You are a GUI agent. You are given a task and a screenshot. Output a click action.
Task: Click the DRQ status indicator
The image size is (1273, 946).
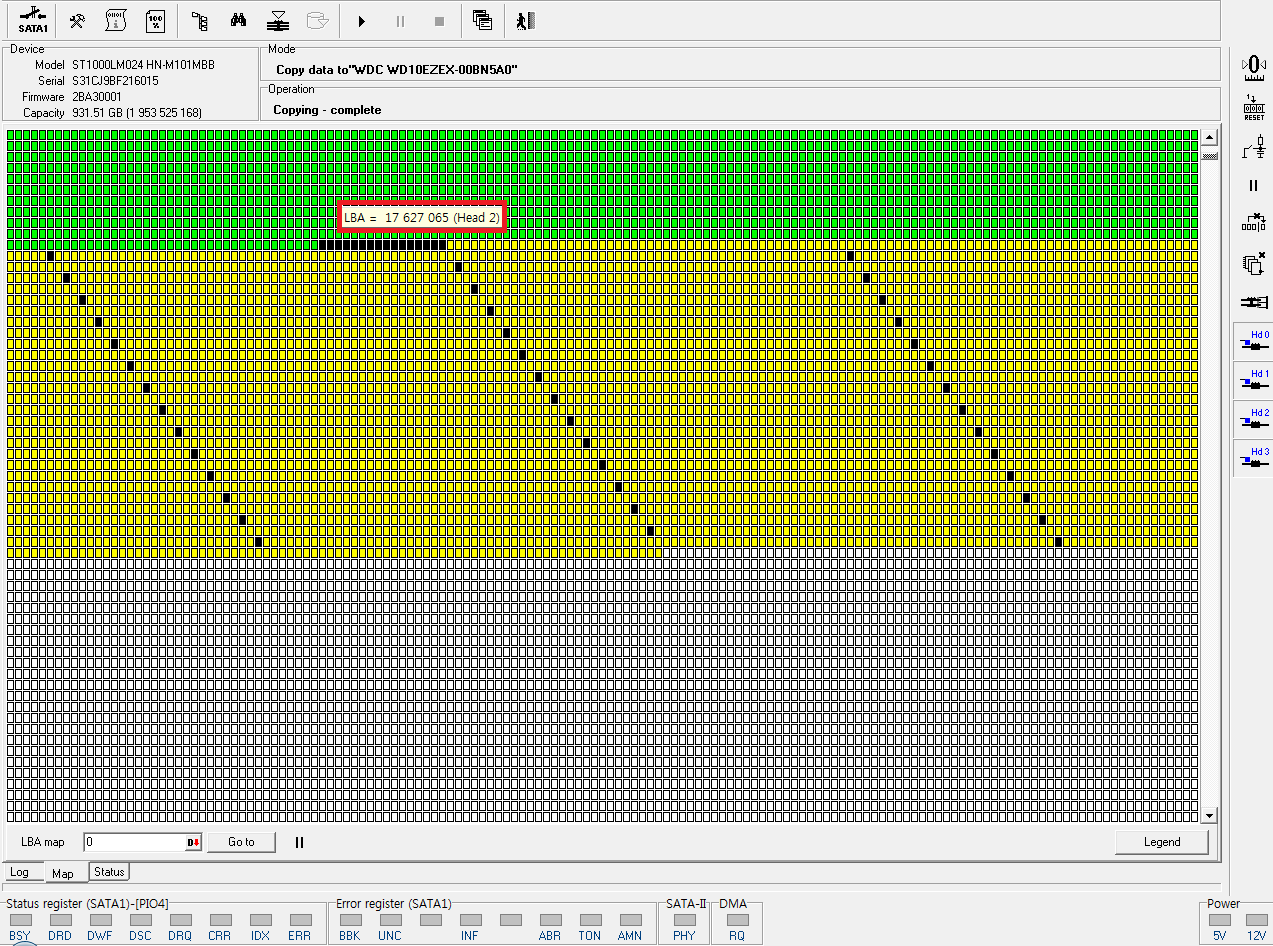click(x=180, y=920)
